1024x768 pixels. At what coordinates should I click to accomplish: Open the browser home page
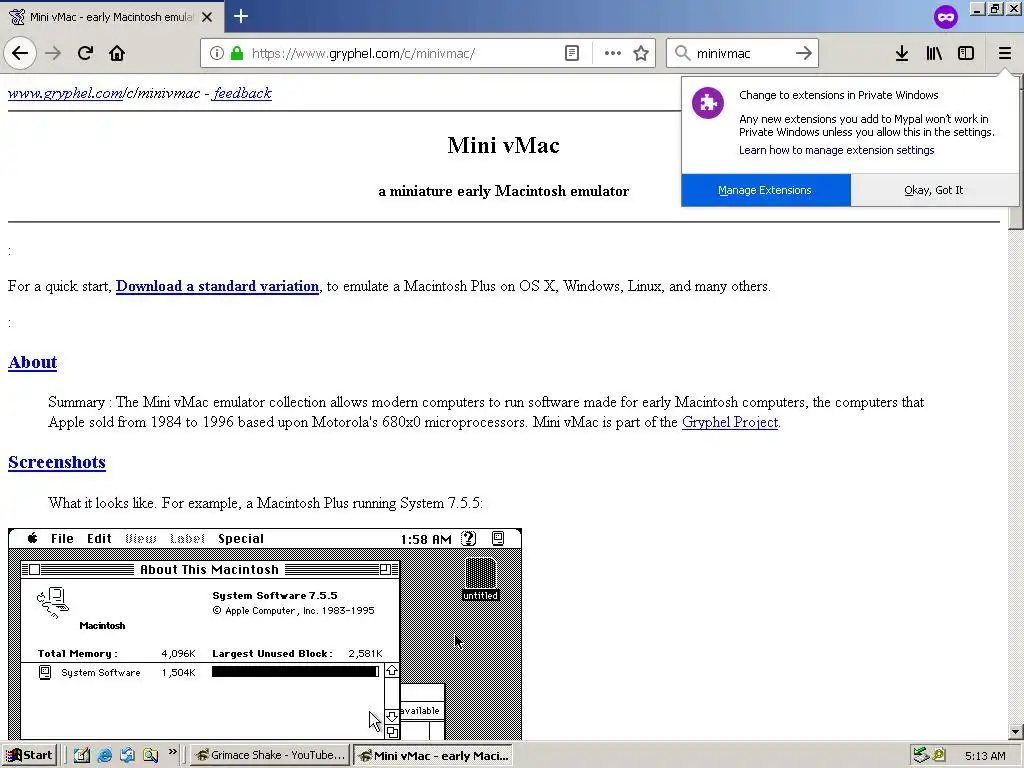pyautogui.click(x=117, y=53)
